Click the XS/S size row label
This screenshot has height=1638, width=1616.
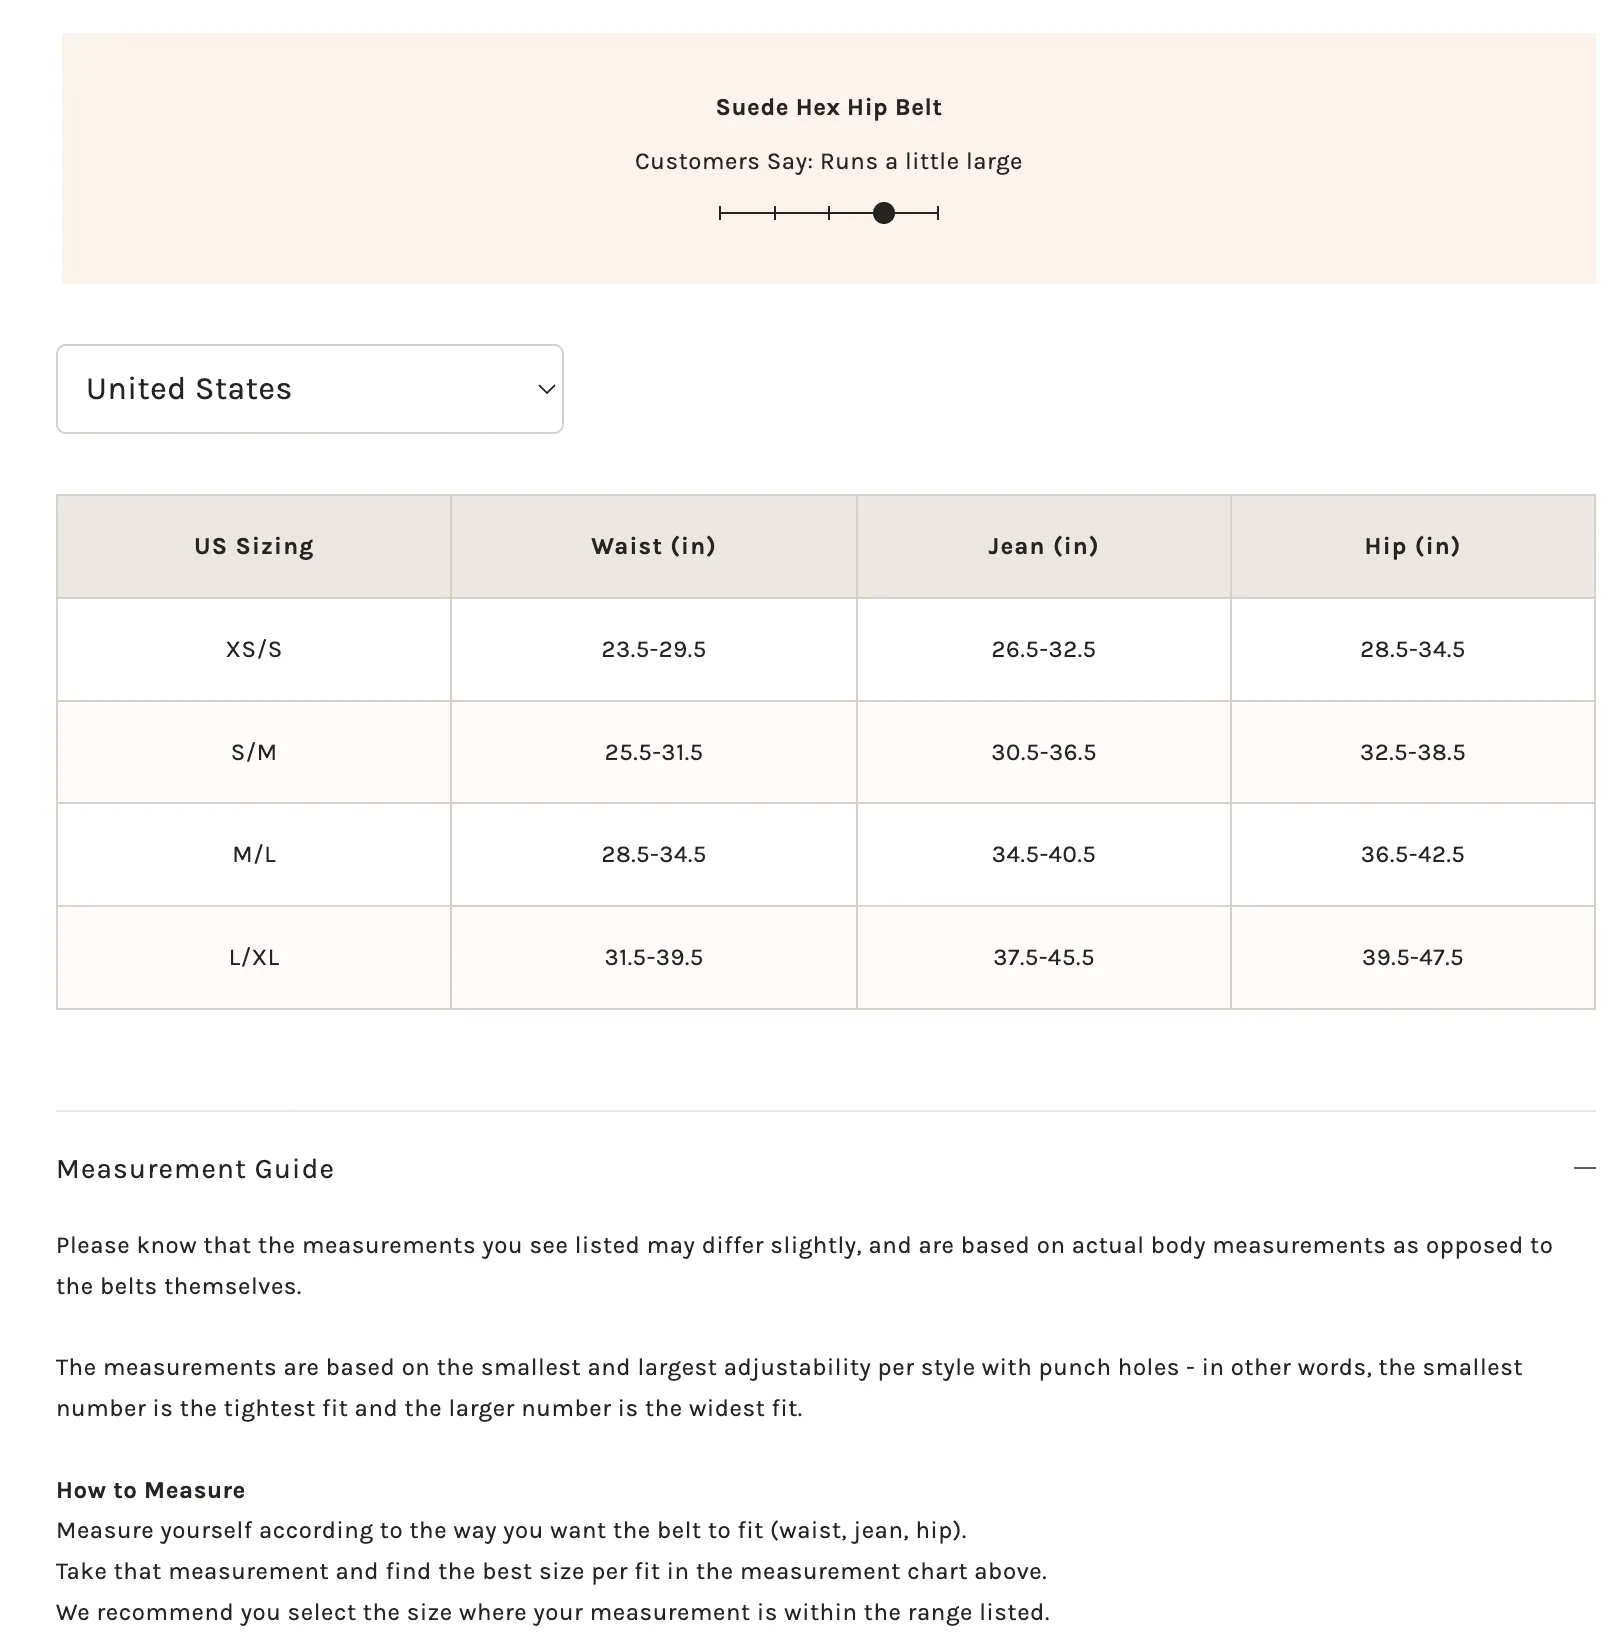click(254, 650)
